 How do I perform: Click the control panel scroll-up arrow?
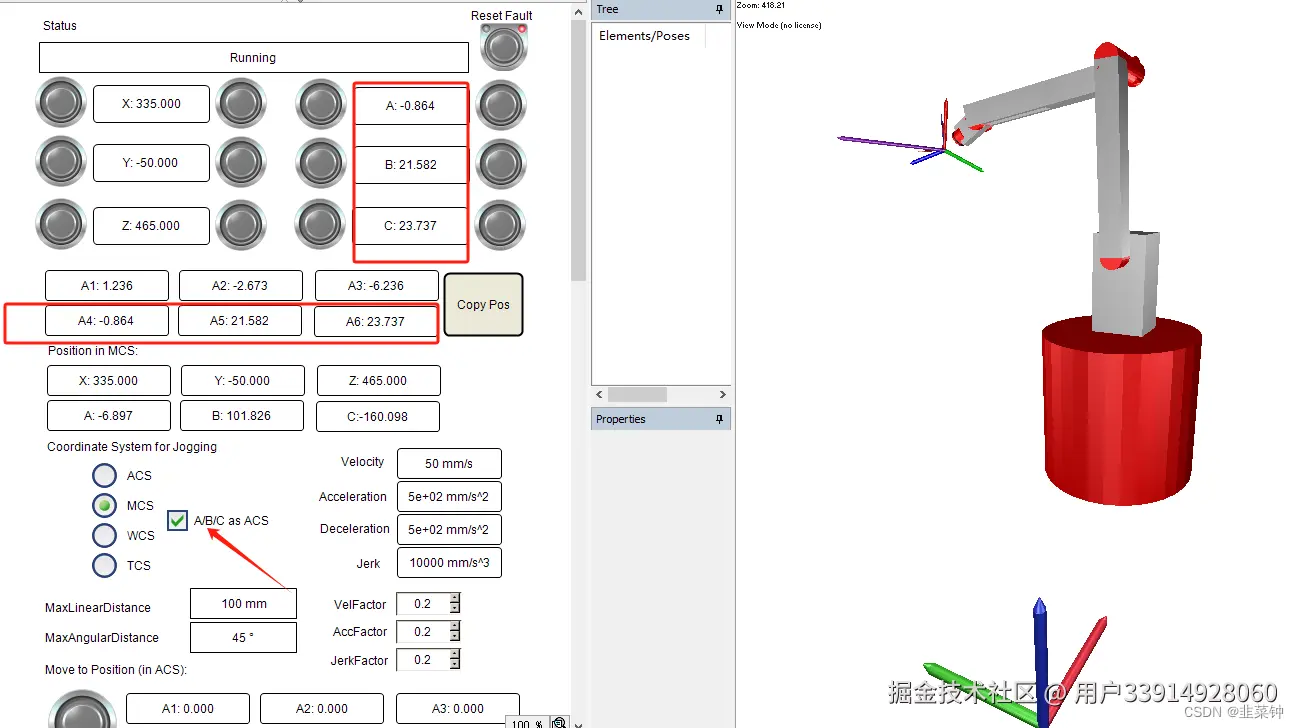[x=578, y=11]
